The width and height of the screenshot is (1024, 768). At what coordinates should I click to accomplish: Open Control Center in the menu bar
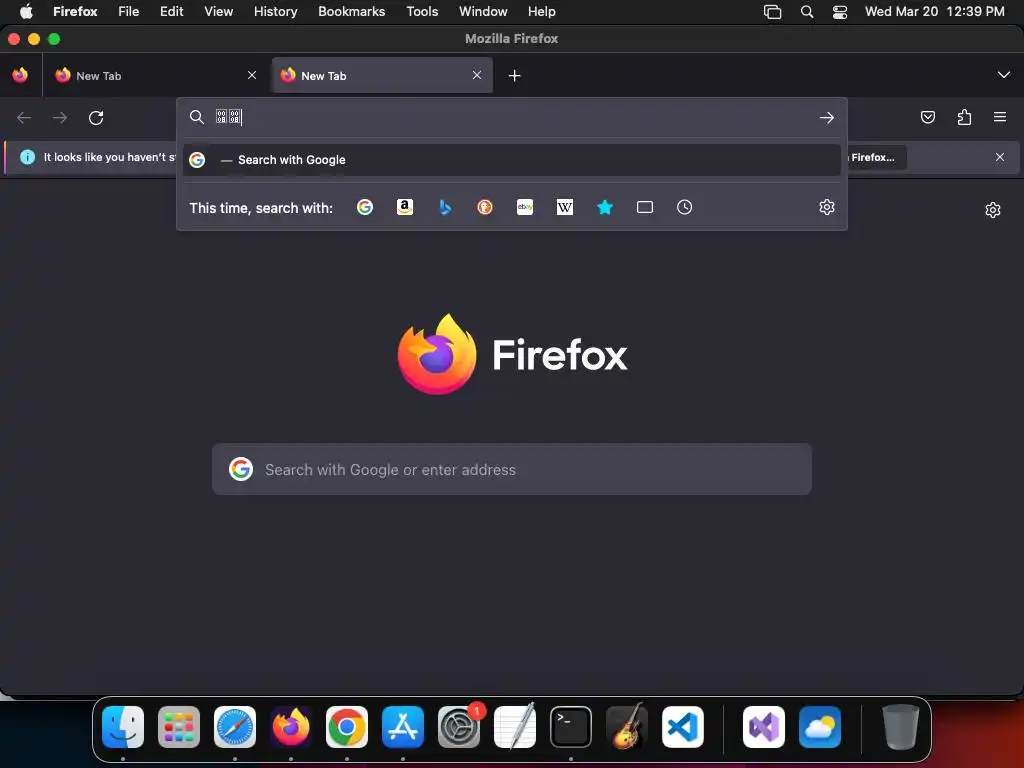pos(840,11)
